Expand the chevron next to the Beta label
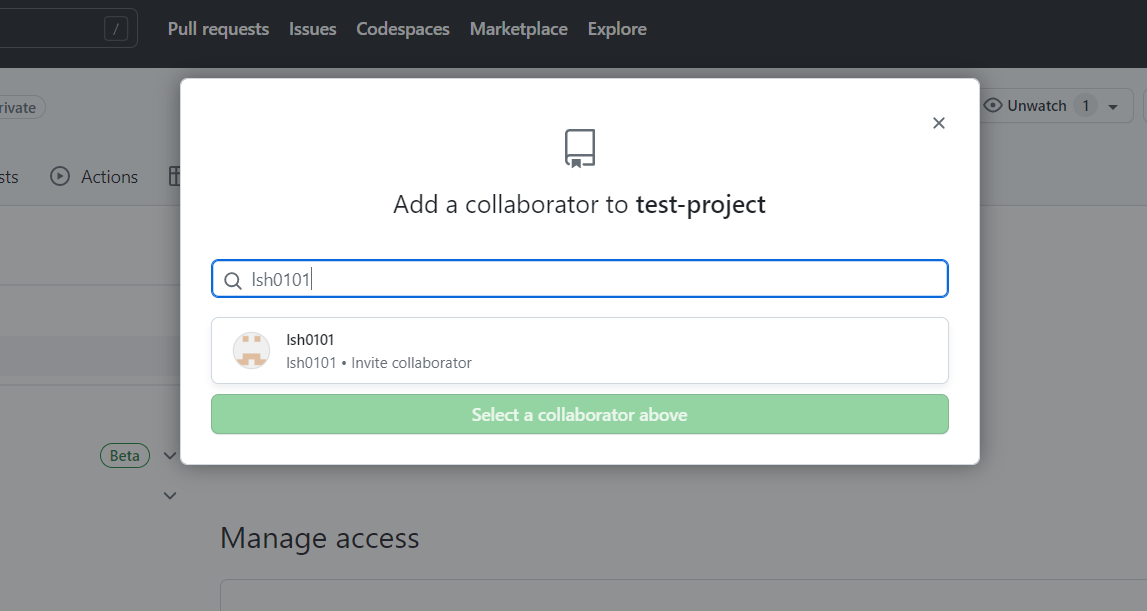This screenshot has width=1147, height=611. tap(170, 456)
